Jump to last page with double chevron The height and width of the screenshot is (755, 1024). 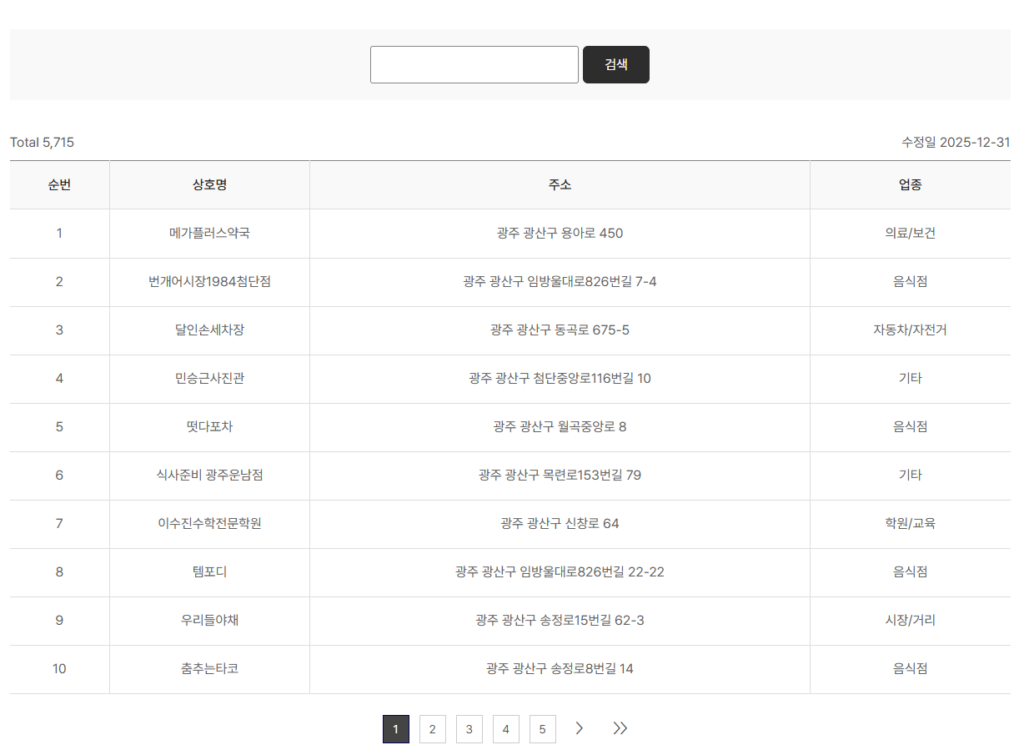pyautogui.click(x=620, y=729)
